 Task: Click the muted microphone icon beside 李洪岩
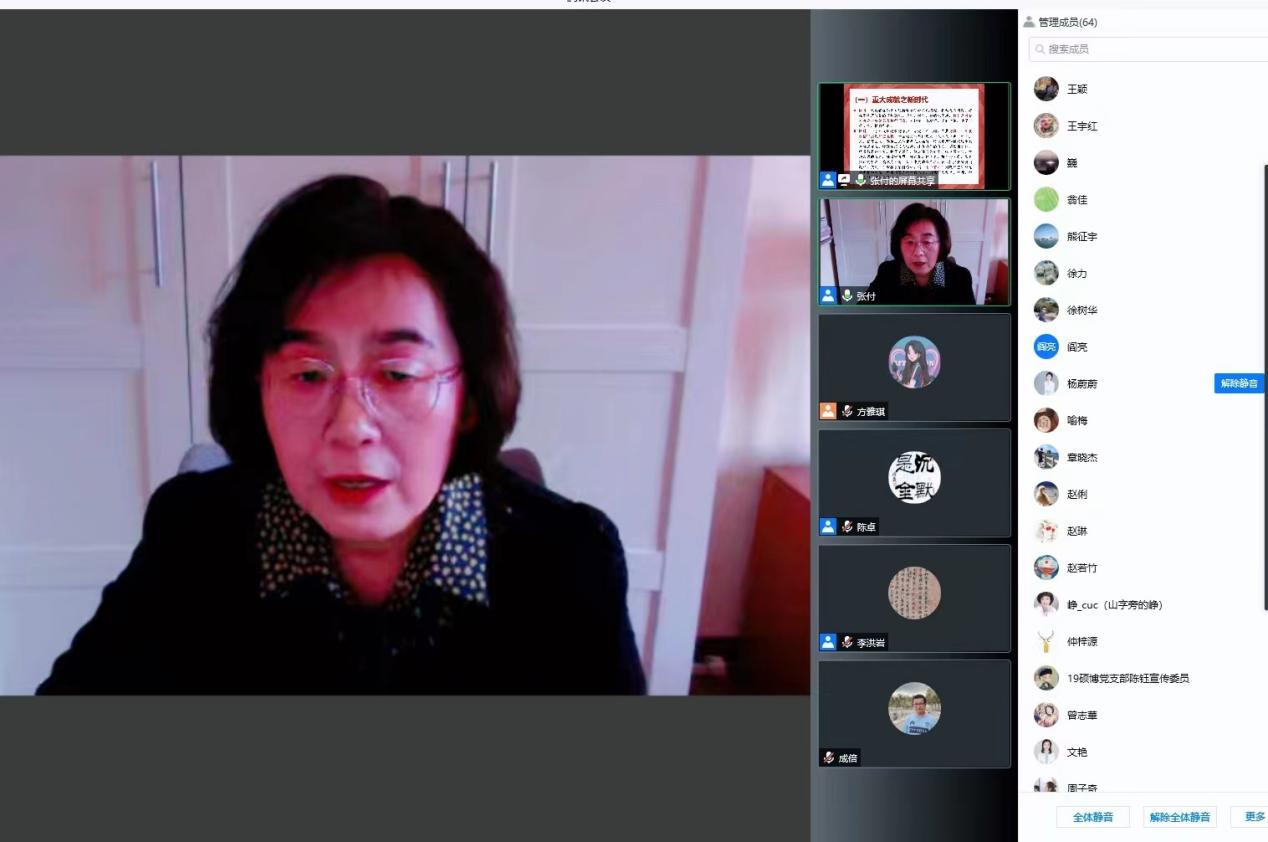847,642
